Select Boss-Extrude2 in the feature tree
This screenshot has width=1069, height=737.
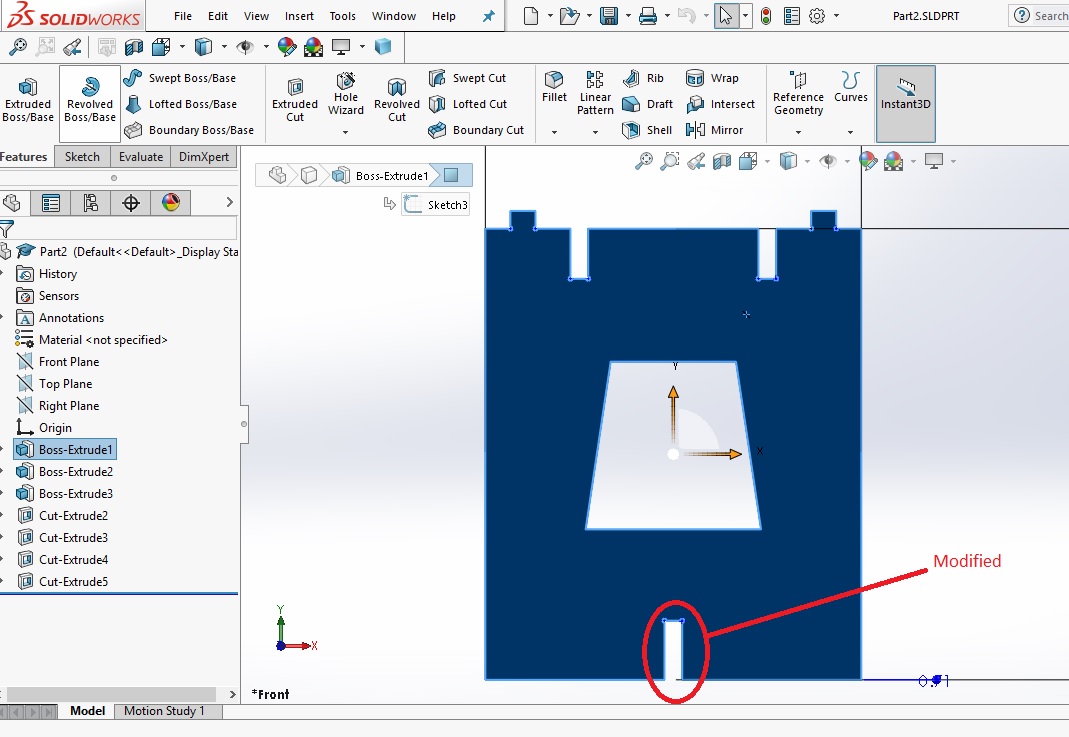pyautogui.click(x=65, y=471)
